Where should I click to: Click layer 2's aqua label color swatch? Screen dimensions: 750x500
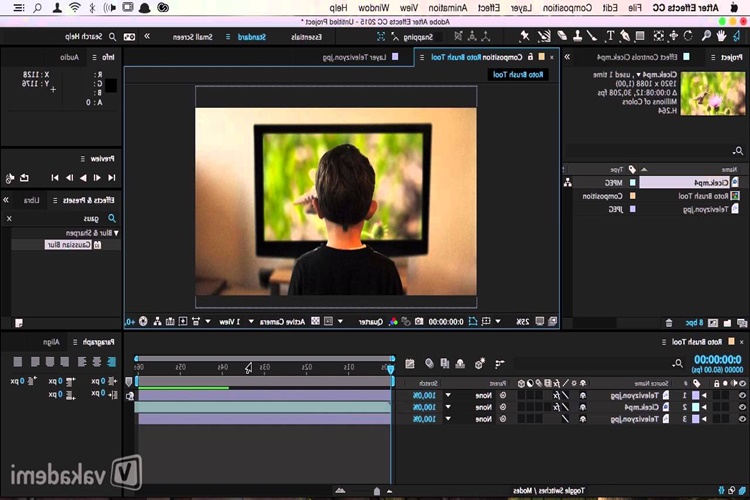[x=695, y=407]
